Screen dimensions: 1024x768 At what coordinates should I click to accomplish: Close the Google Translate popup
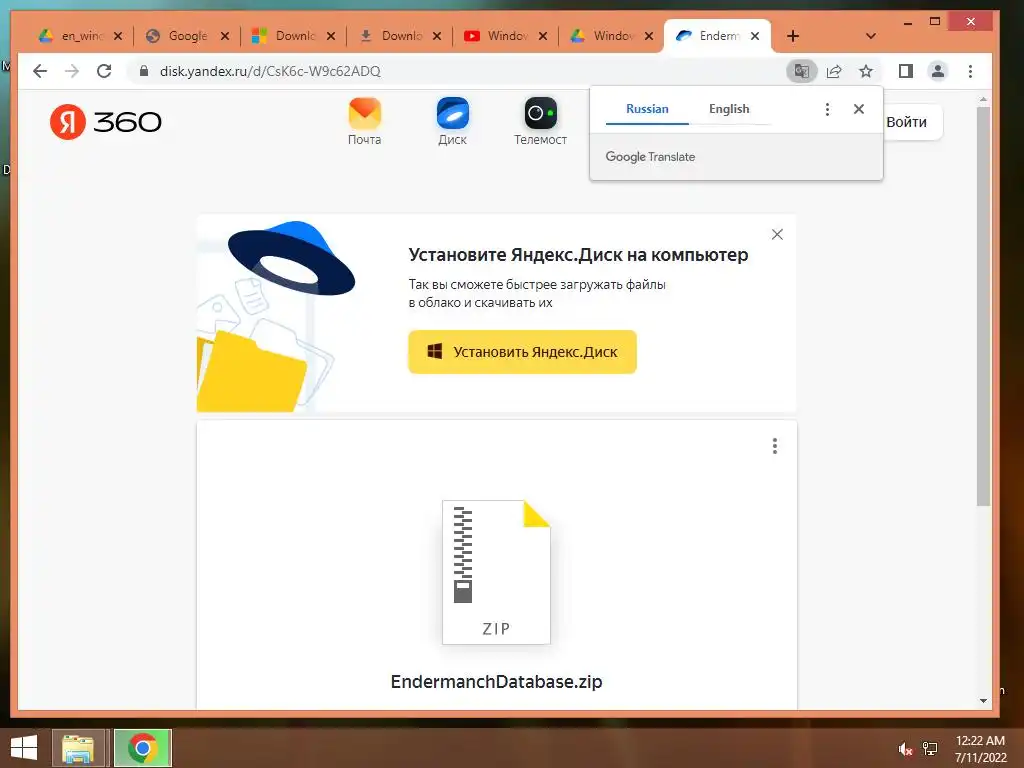[859, 109]
